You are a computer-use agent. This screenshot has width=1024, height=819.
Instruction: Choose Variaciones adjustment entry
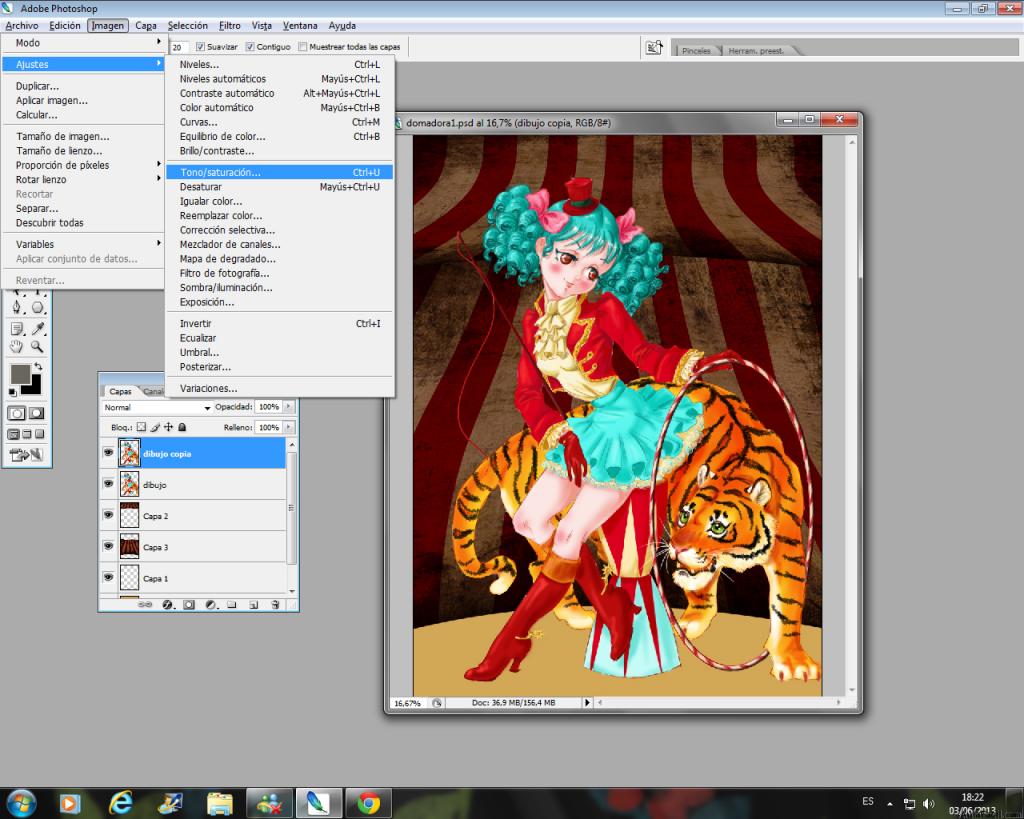(x=280, y=389)
